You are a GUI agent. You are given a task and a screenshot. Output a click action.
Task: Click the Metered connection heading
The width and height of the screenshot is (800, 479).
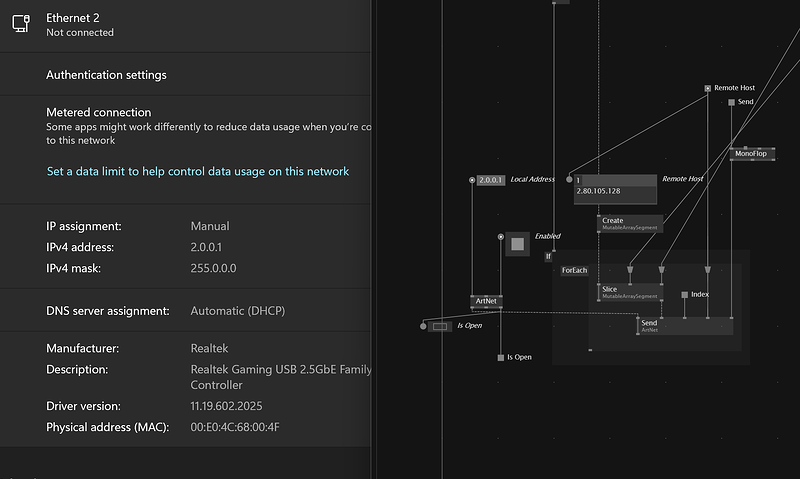[x=98, y=112]
